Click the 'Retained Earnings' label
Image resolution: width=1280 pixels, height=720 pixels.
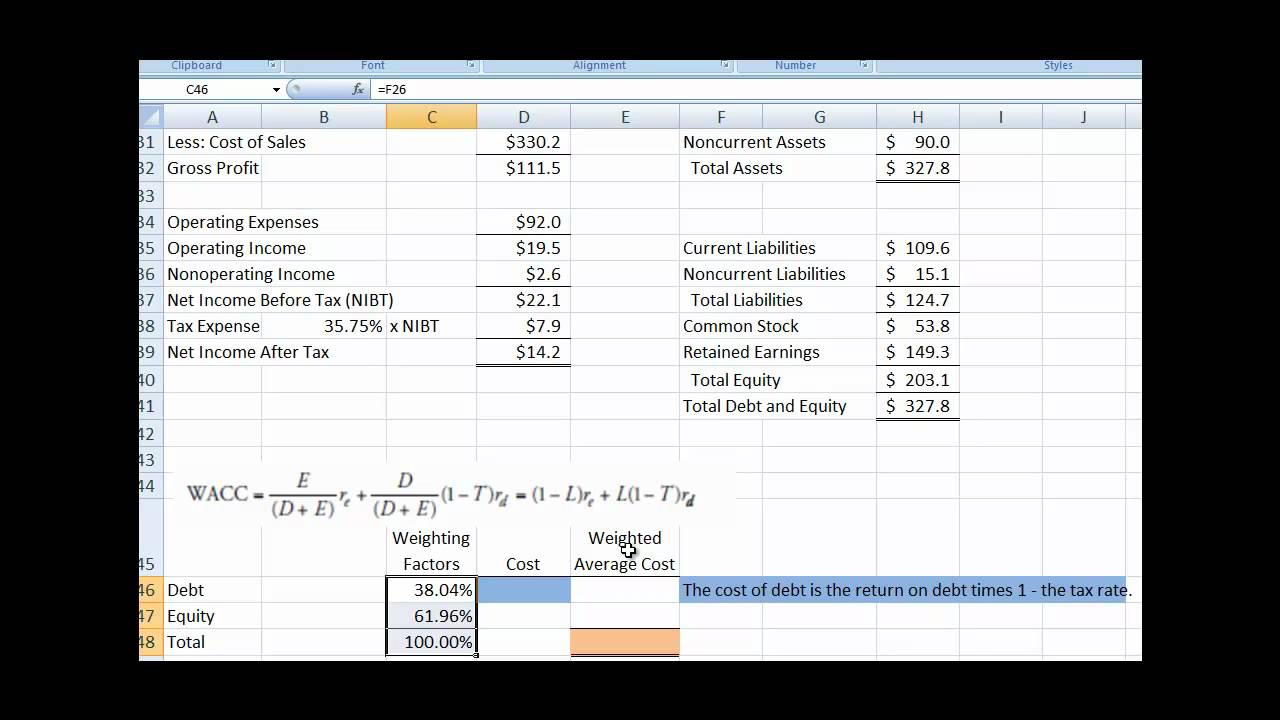[x=751, y=352]
